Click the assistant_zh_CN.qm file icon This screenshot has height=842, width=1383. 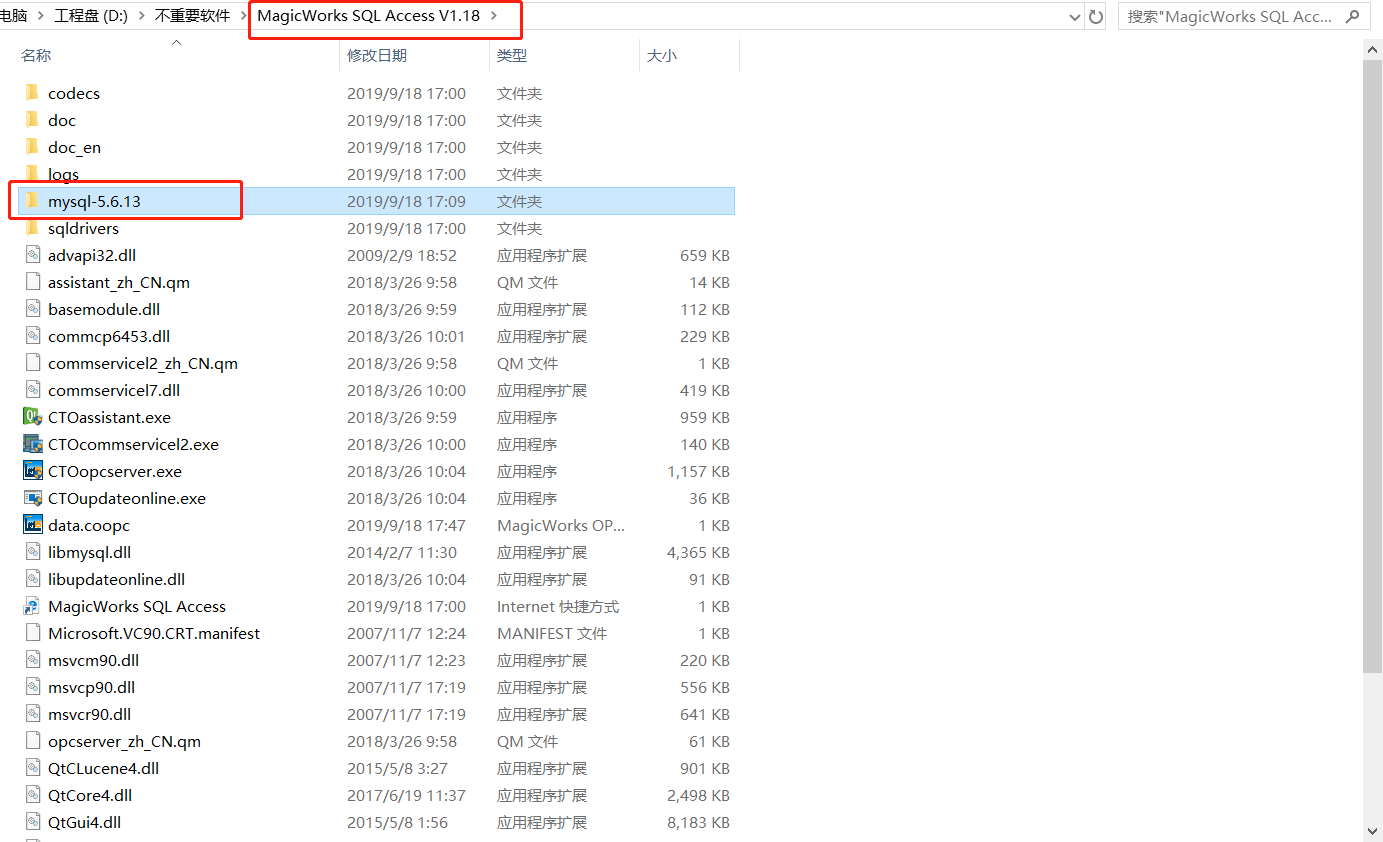[x=32, y=282]
